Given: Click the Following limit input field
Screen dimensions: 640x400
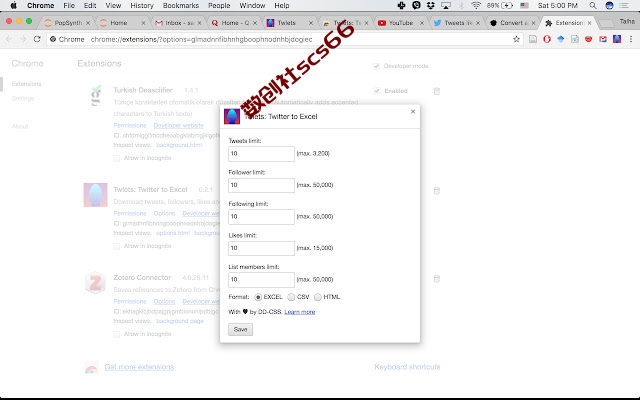Looking at the screenshot, I should [x=261, y=217].
